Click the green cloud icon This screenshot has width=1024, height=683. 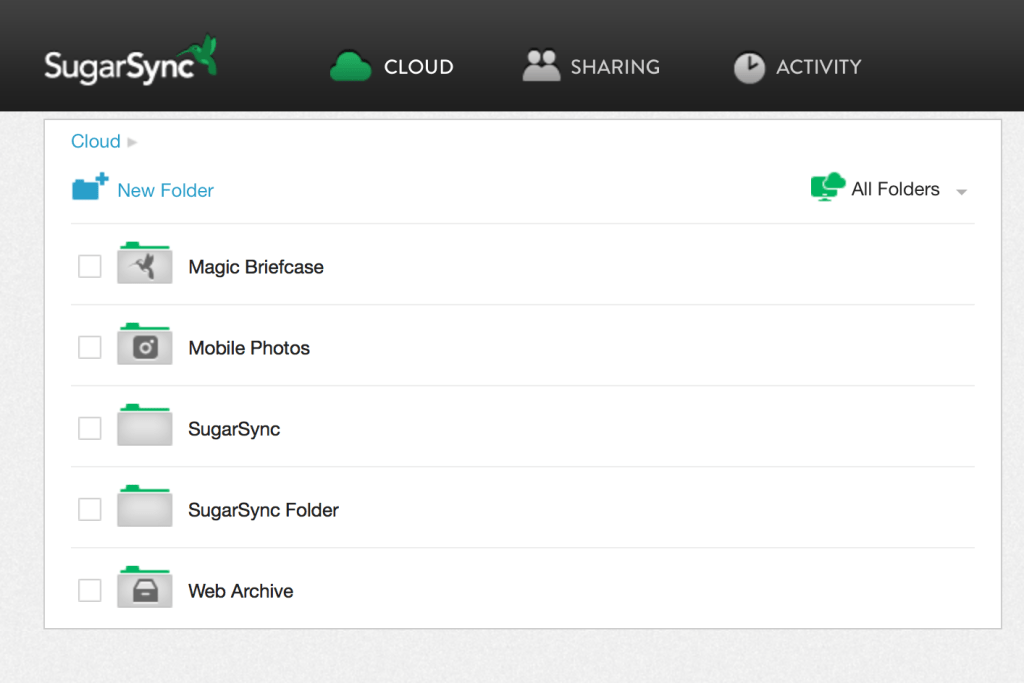click(x=351, y=67)
